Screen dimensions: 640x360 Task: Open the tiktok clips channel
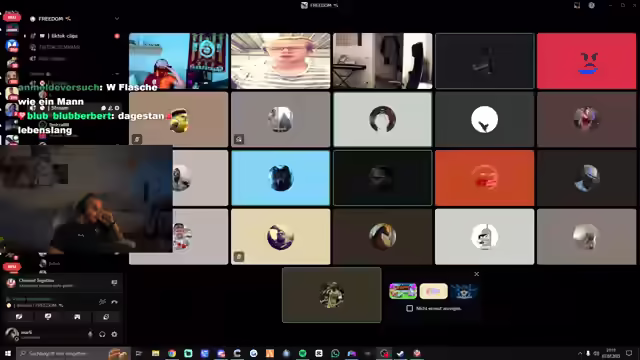click(x=64, y=36)
